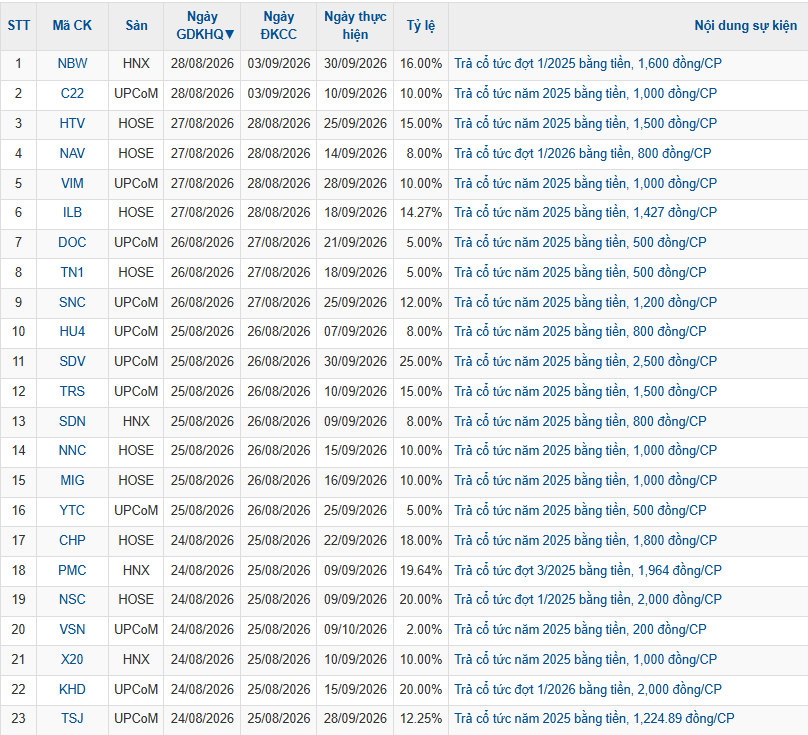808x735 pixels.
Task: Open TN1 dividend event description
Action: click(580, 272)
